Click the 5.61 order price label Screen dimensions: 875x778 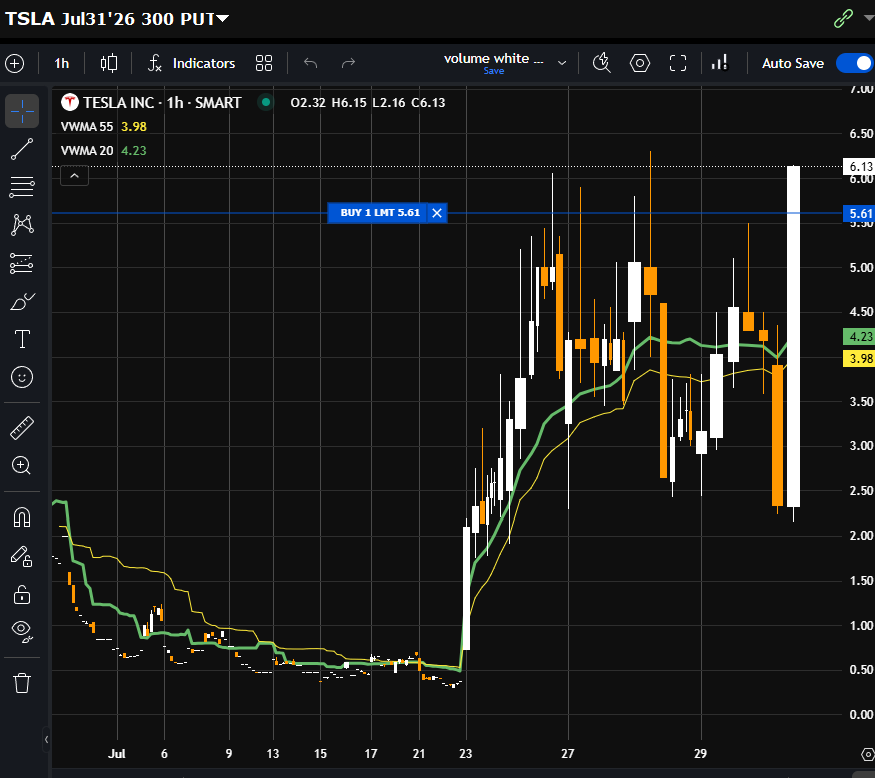pyautogui.click(x=859, y=214)
